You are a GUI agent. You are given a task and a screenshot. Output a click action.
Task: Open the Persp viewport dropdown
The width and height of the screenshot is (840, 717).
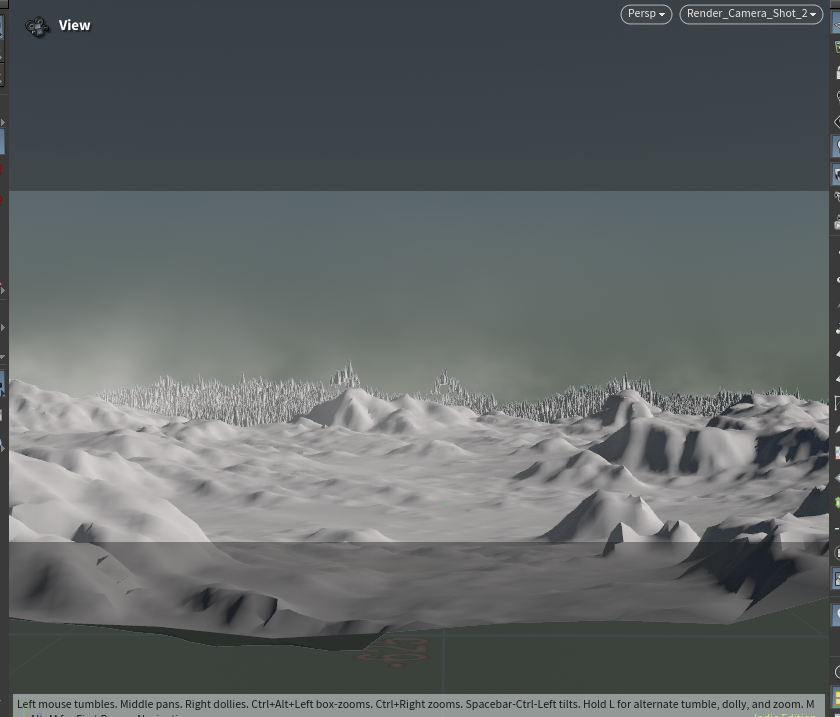coord(645,14)
